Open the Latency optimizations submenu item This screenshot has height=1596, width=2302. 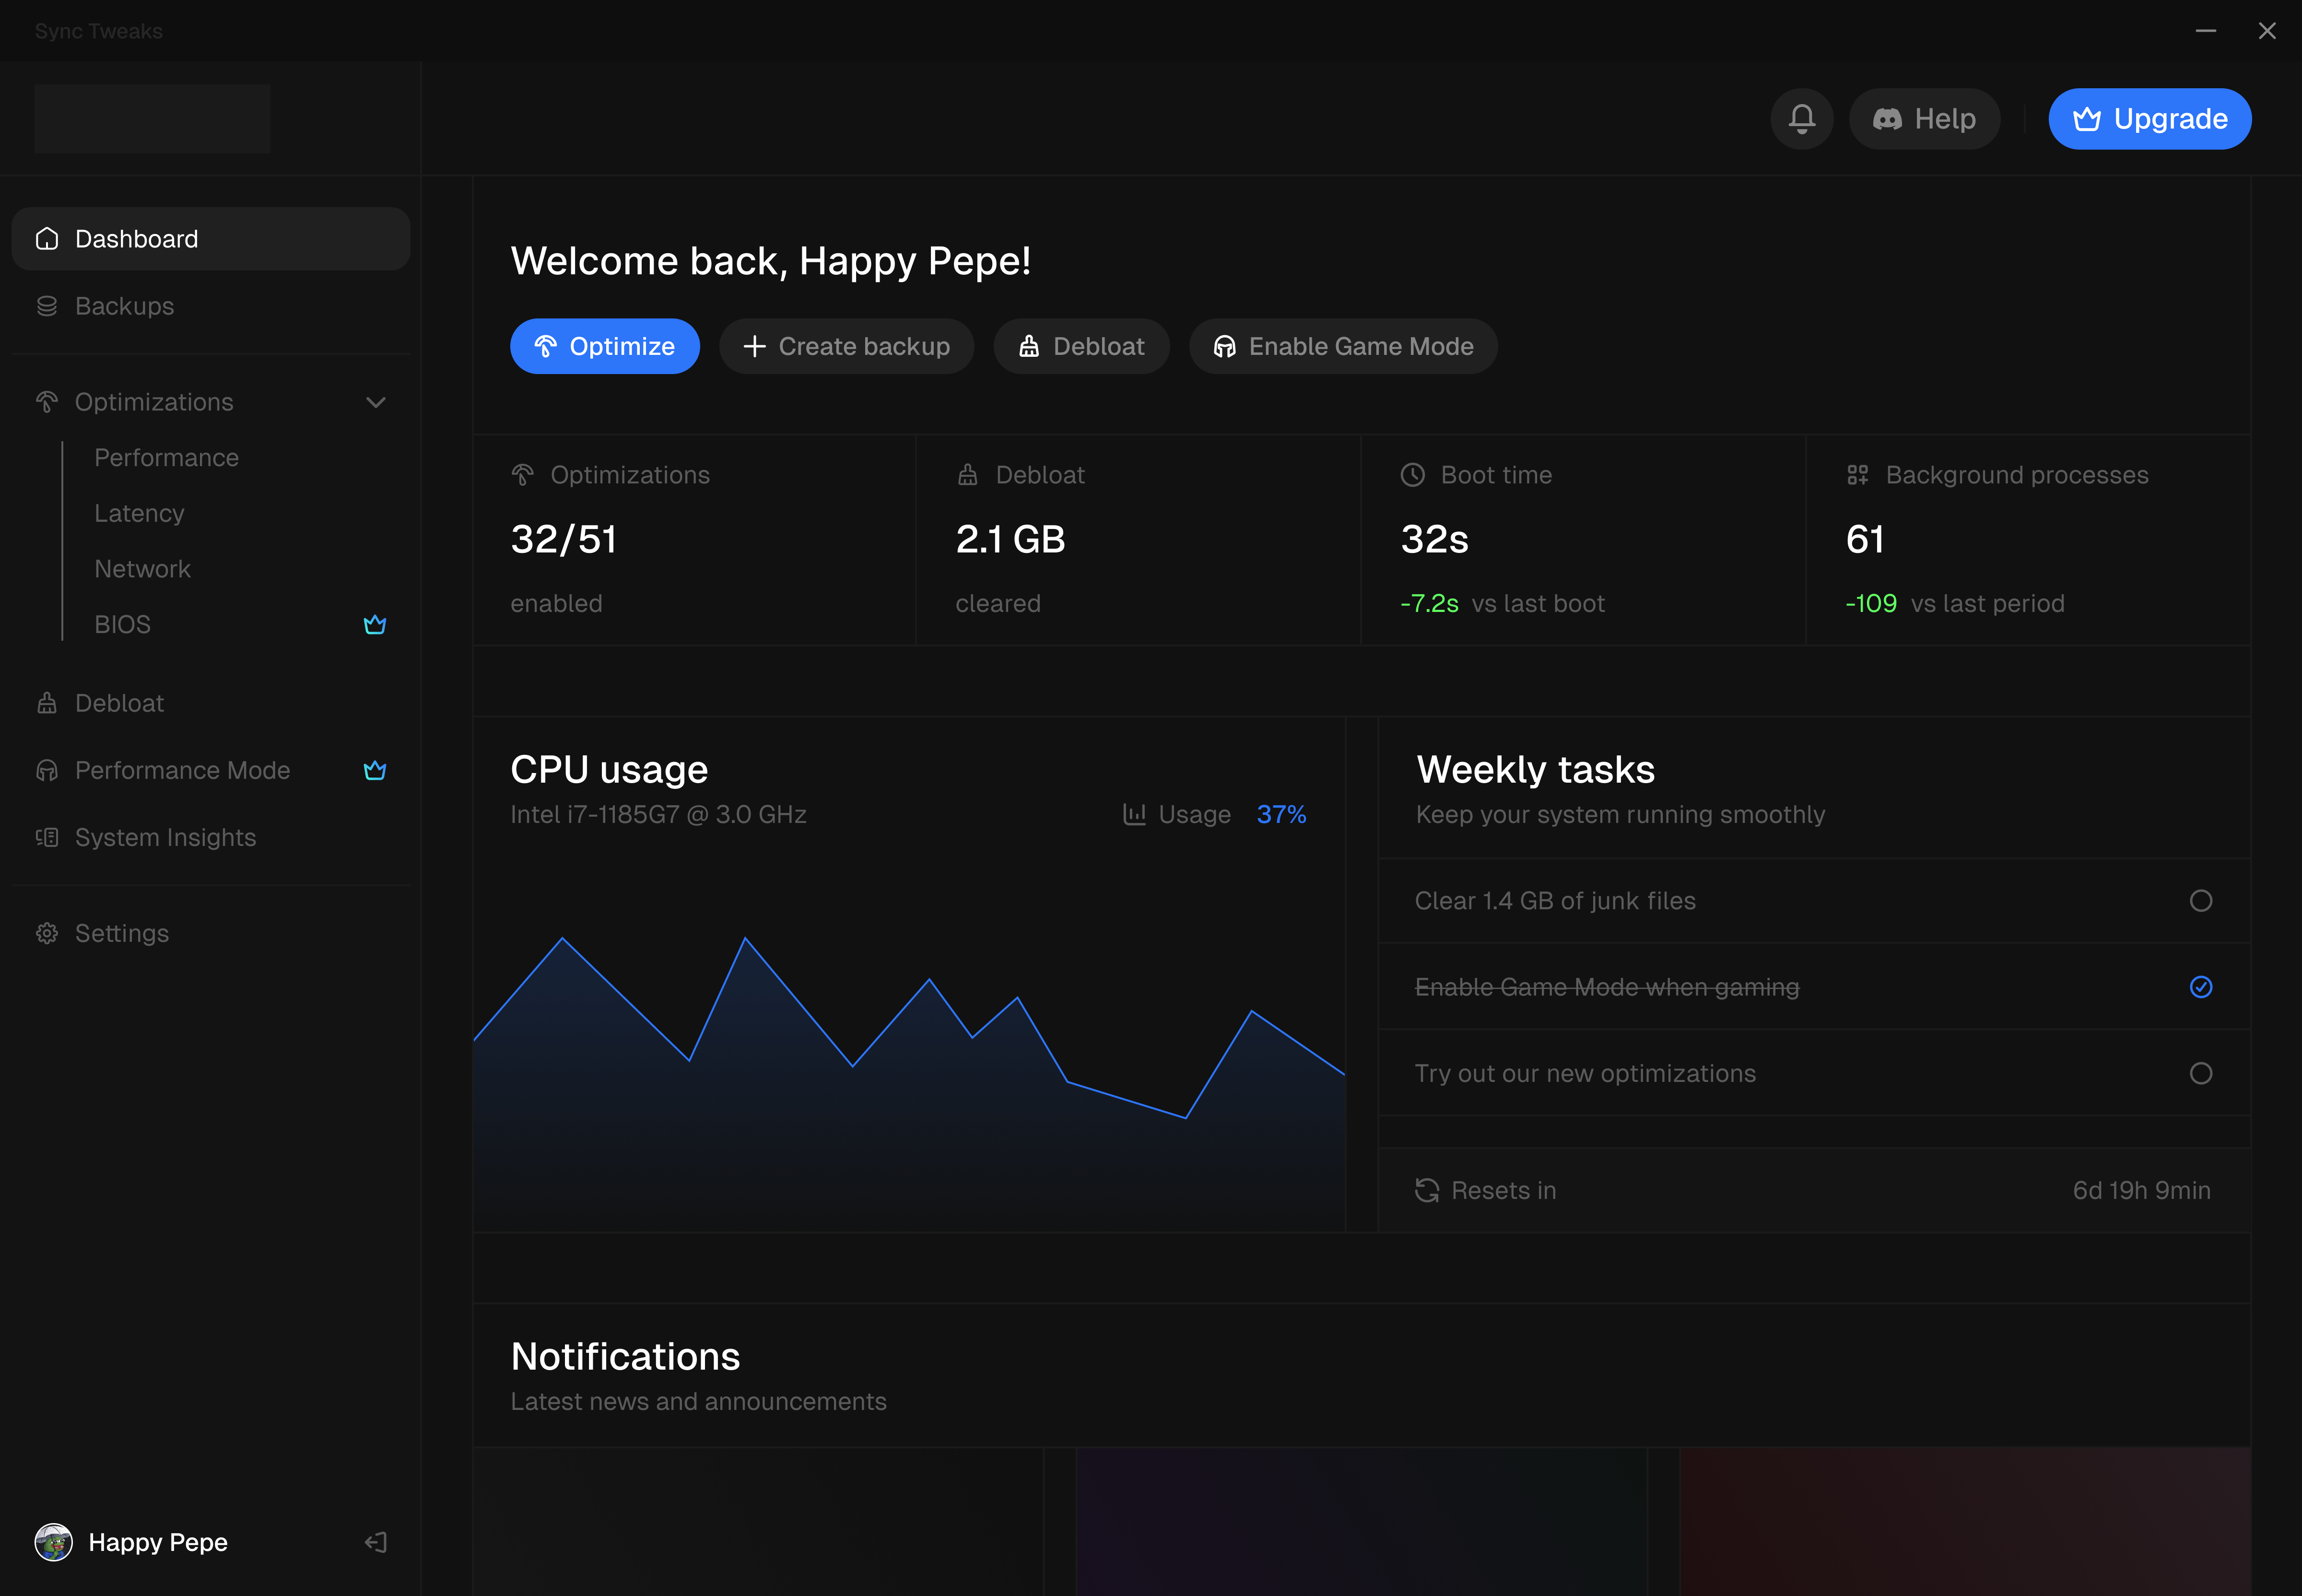(139, 513)
